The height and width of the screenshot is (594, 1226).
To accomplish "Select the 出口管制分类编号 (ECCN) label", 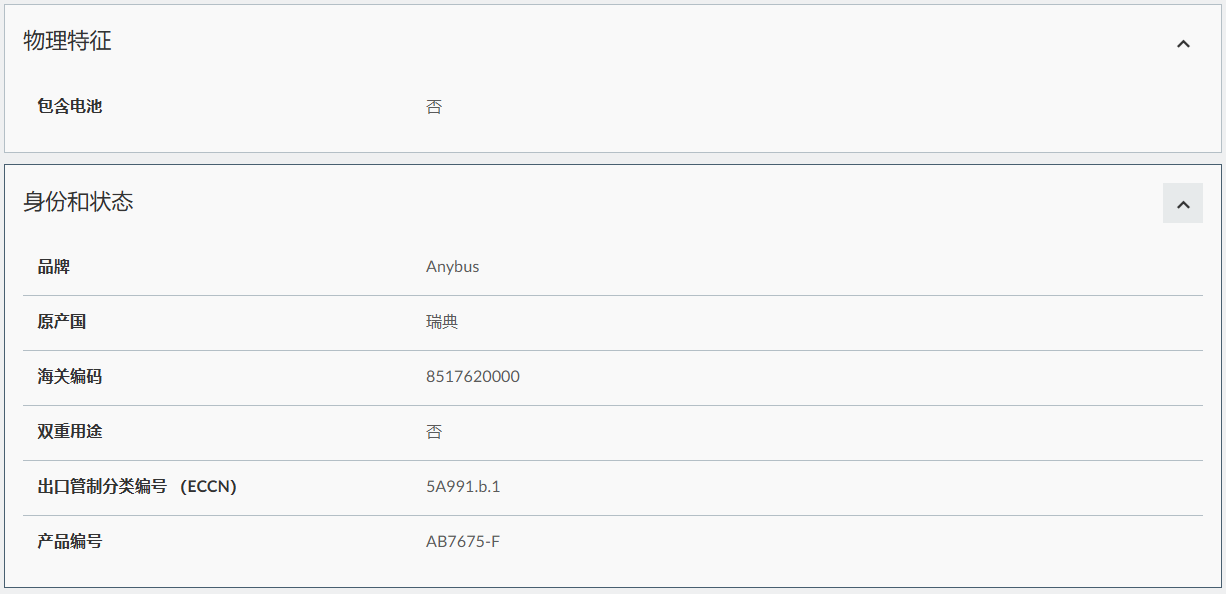I will (137, 487).
